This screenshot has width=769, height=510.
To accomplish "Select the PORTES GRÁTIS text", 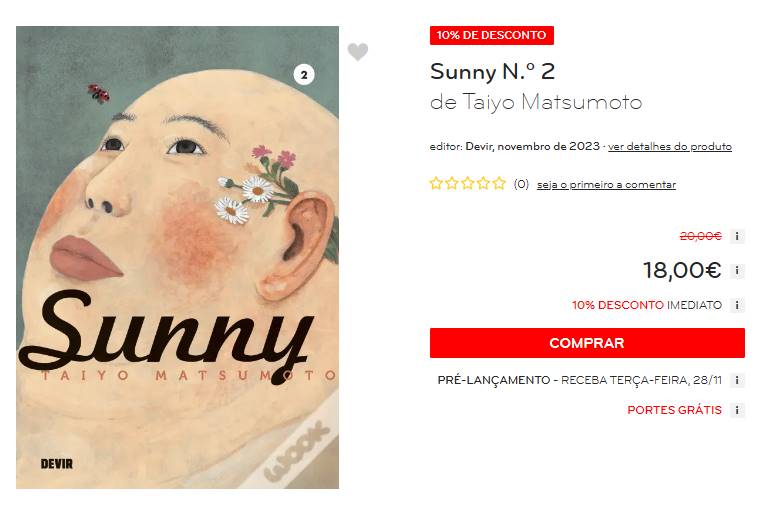I will click(674, 410).
